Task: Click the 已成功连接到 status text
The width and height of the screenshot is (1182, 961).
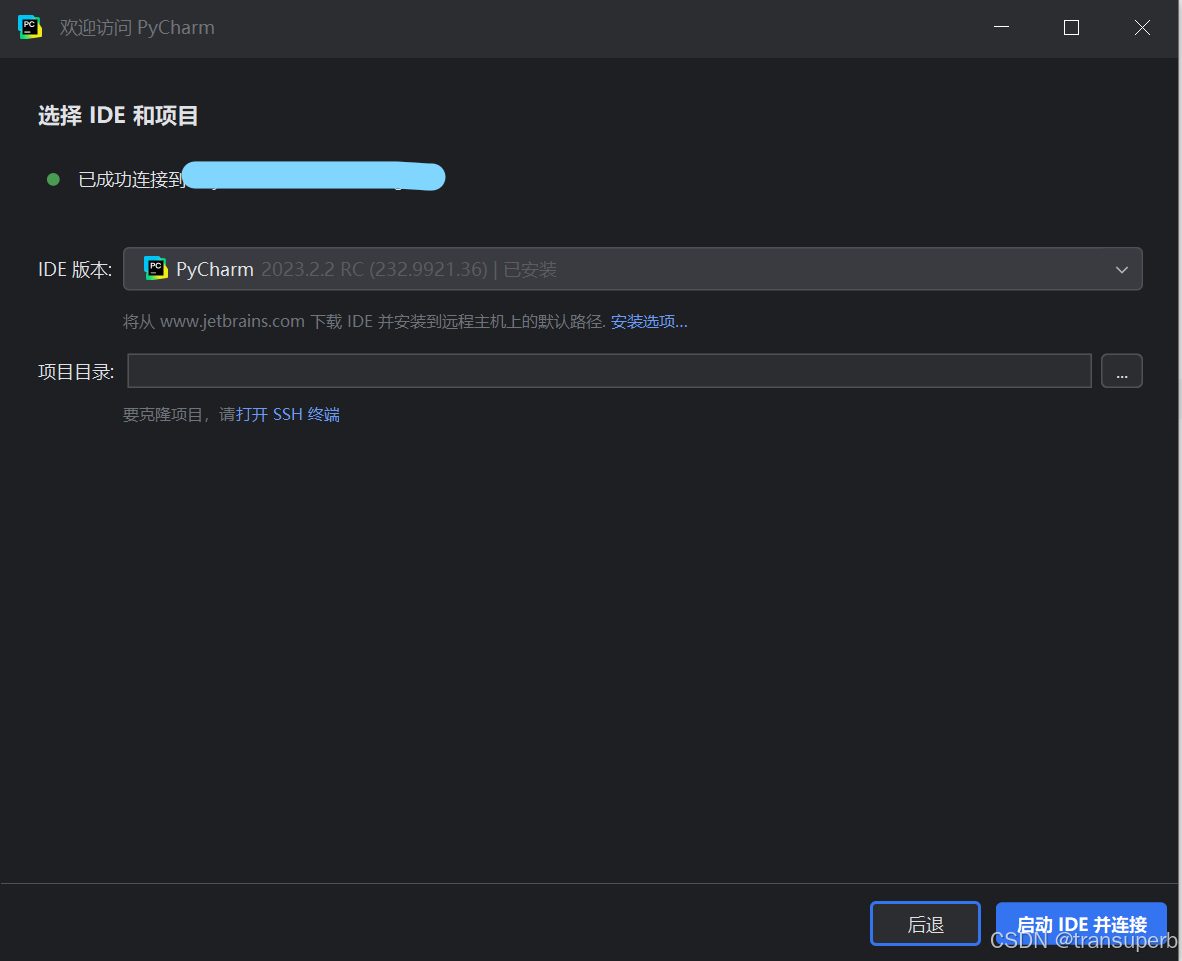Action: tap(131, 179)
